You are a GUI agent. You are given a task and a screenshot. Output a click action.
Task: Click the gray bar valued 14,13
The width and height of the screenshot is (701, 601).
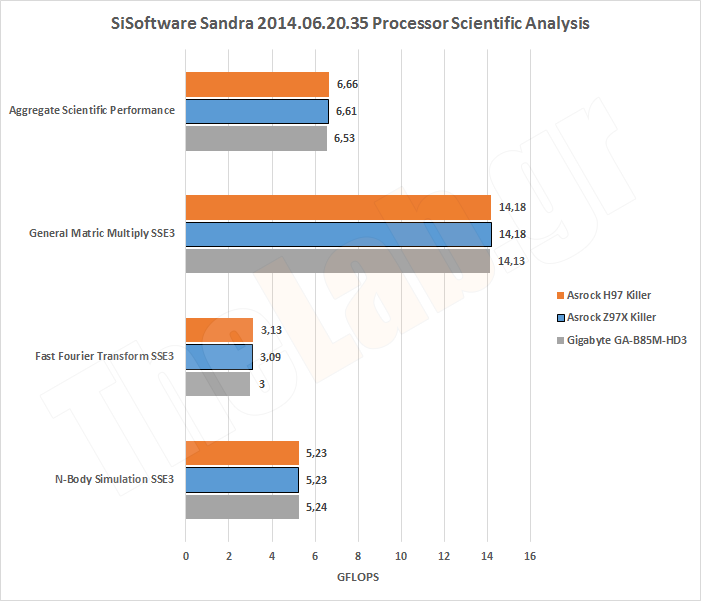tap(337, 261)
